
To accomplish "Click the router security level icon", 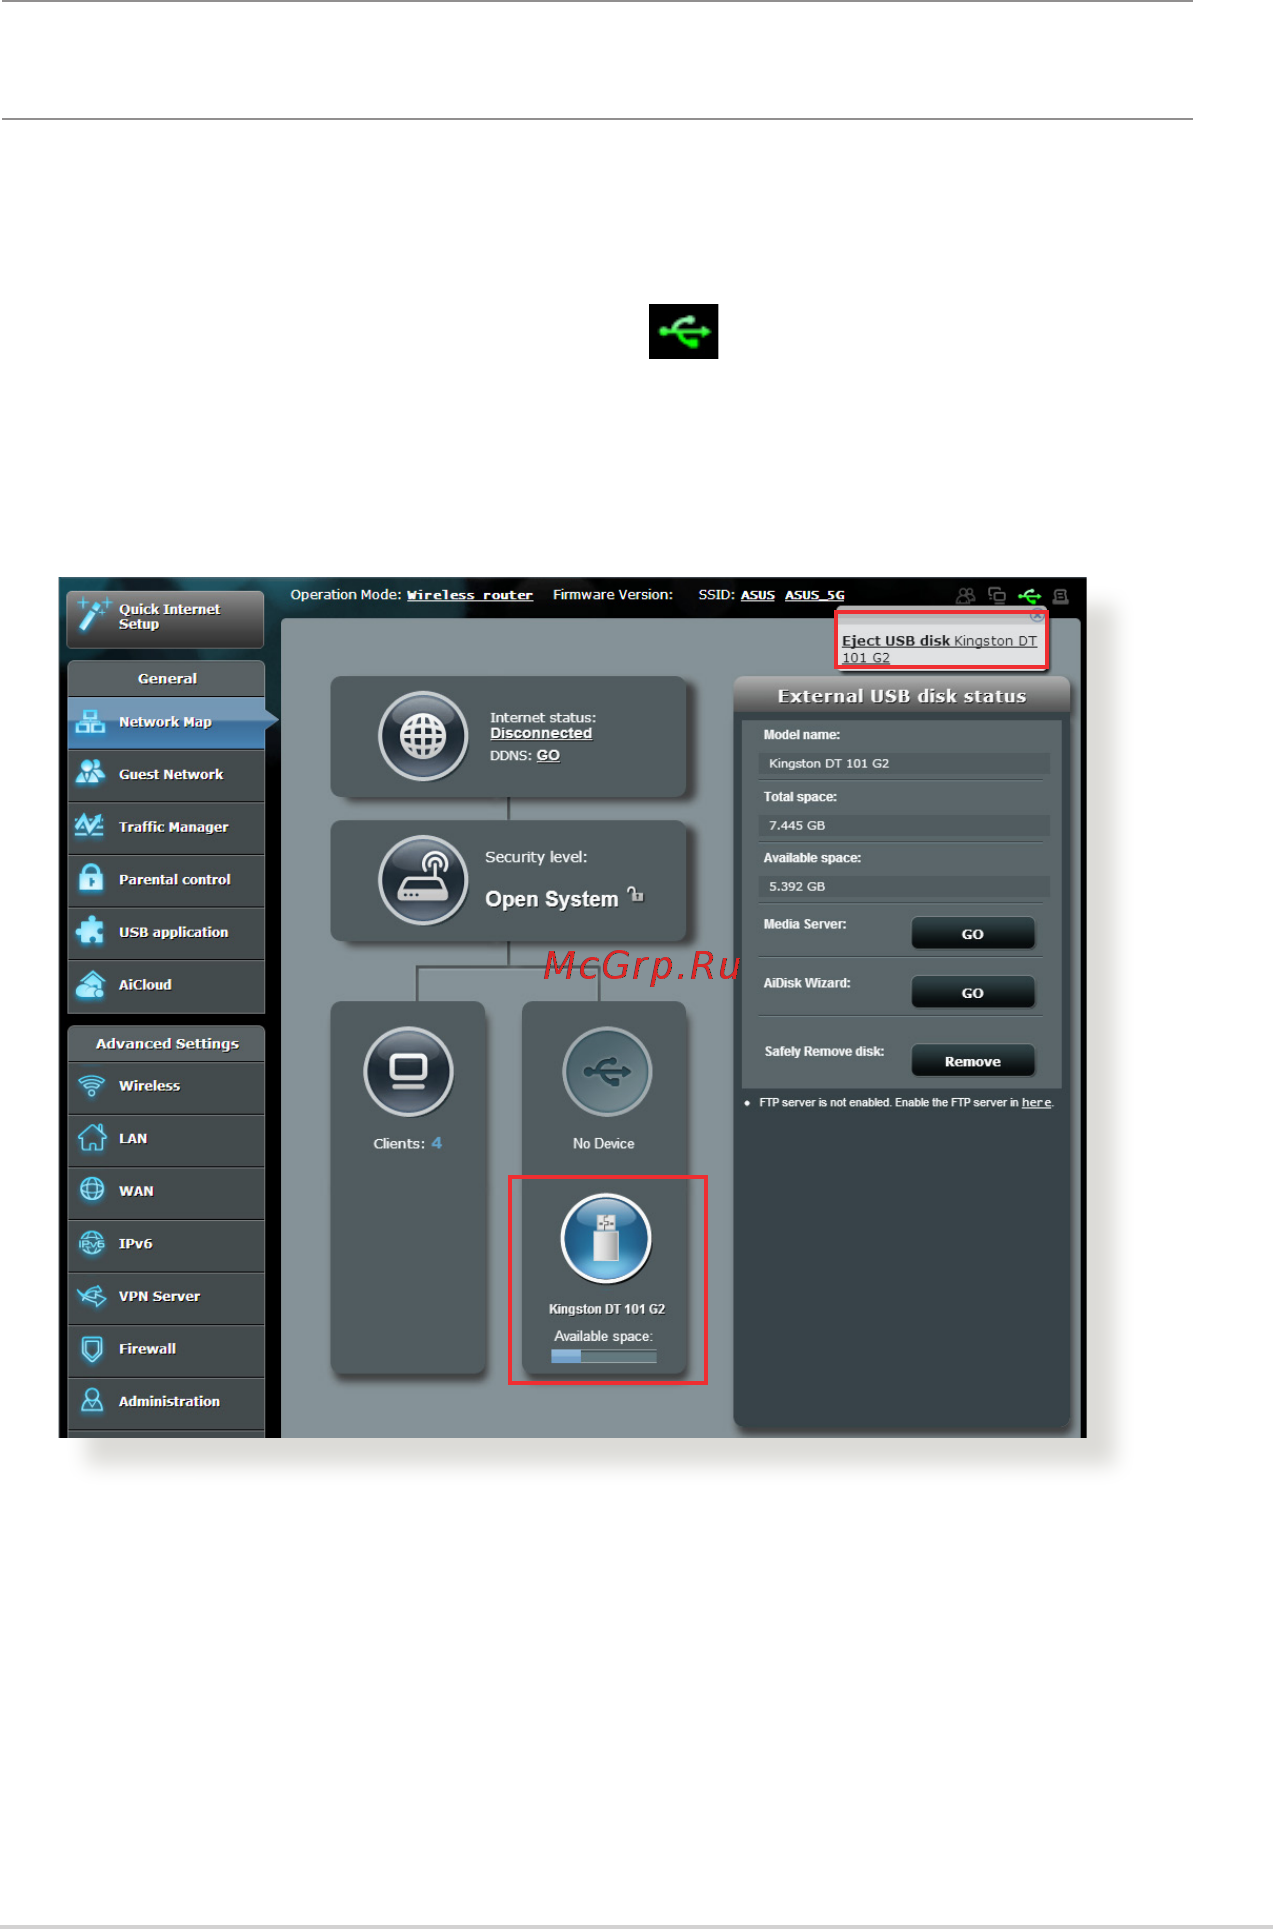I will click(423, 880).
